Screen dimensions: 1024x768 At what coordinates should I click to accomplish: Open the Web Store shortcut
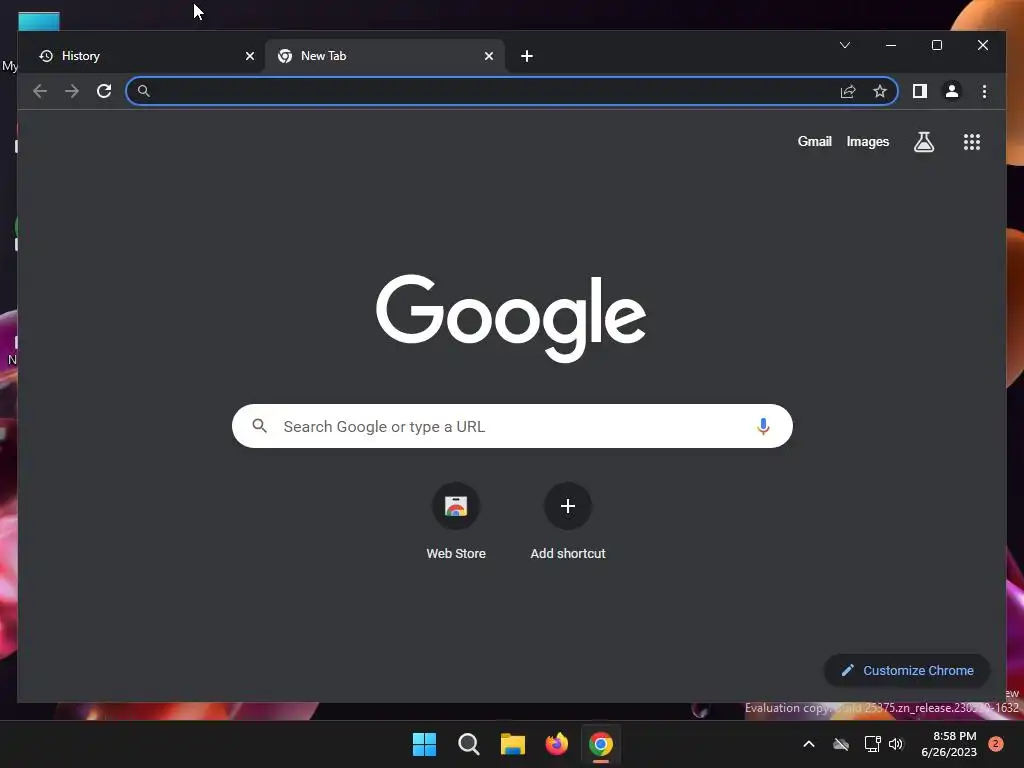[456, 522]
